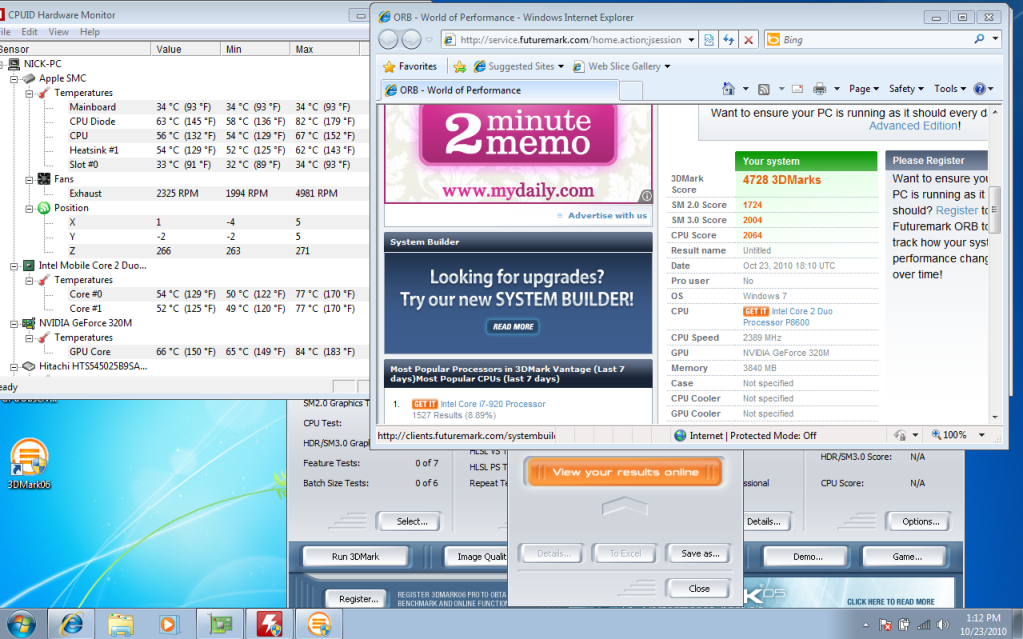The image size is (1023, 639).
Task: Click the Internet Explorer forward arrow
Action: click(x=411, y=40)
